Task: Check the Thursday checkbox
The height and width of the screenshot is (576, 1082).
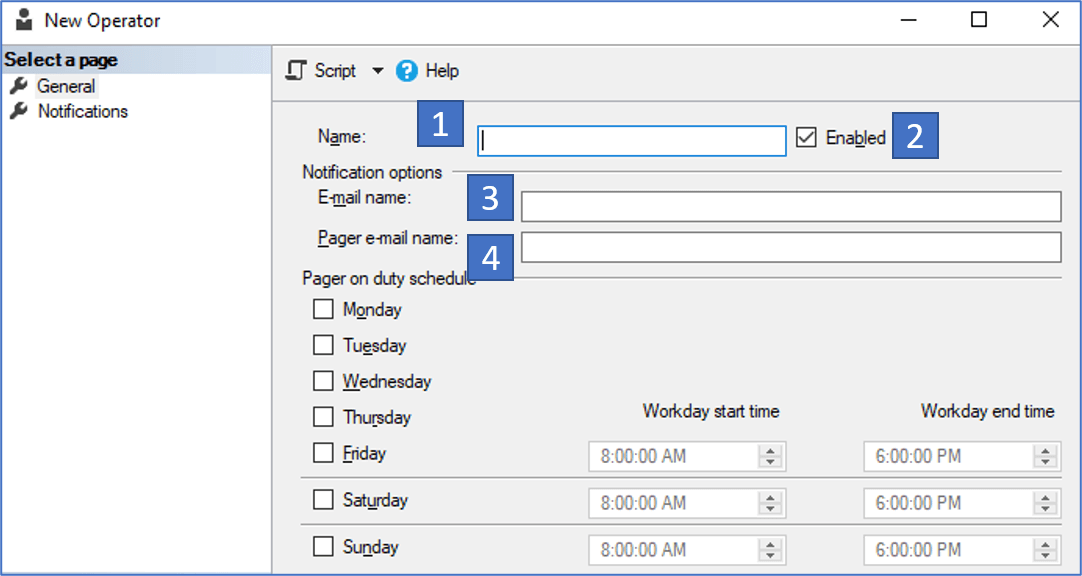Action: click(323, 417)
